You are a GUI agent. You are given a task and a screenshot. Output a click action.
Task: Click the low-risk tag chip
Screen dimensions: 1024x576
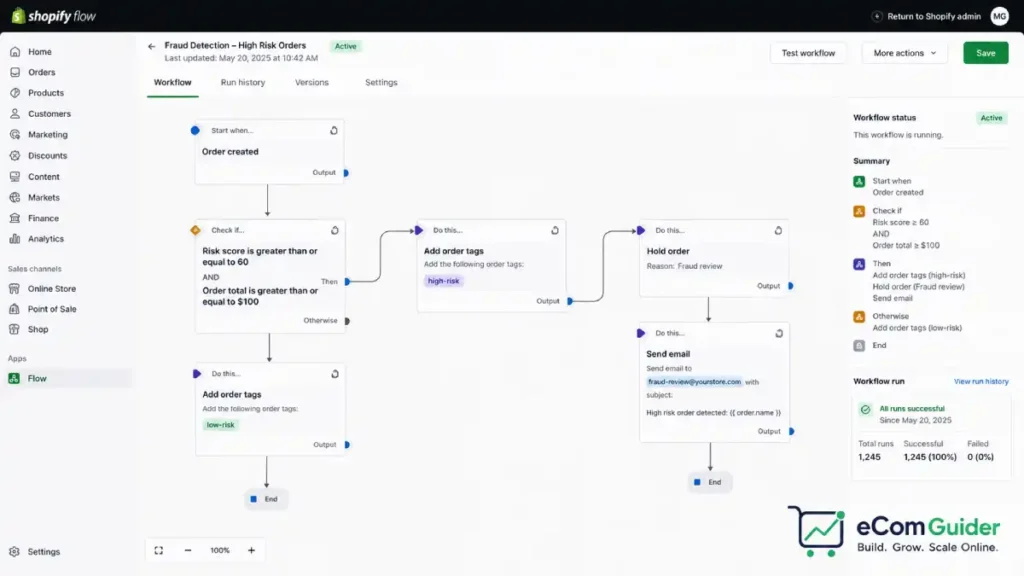coord(221,425)
